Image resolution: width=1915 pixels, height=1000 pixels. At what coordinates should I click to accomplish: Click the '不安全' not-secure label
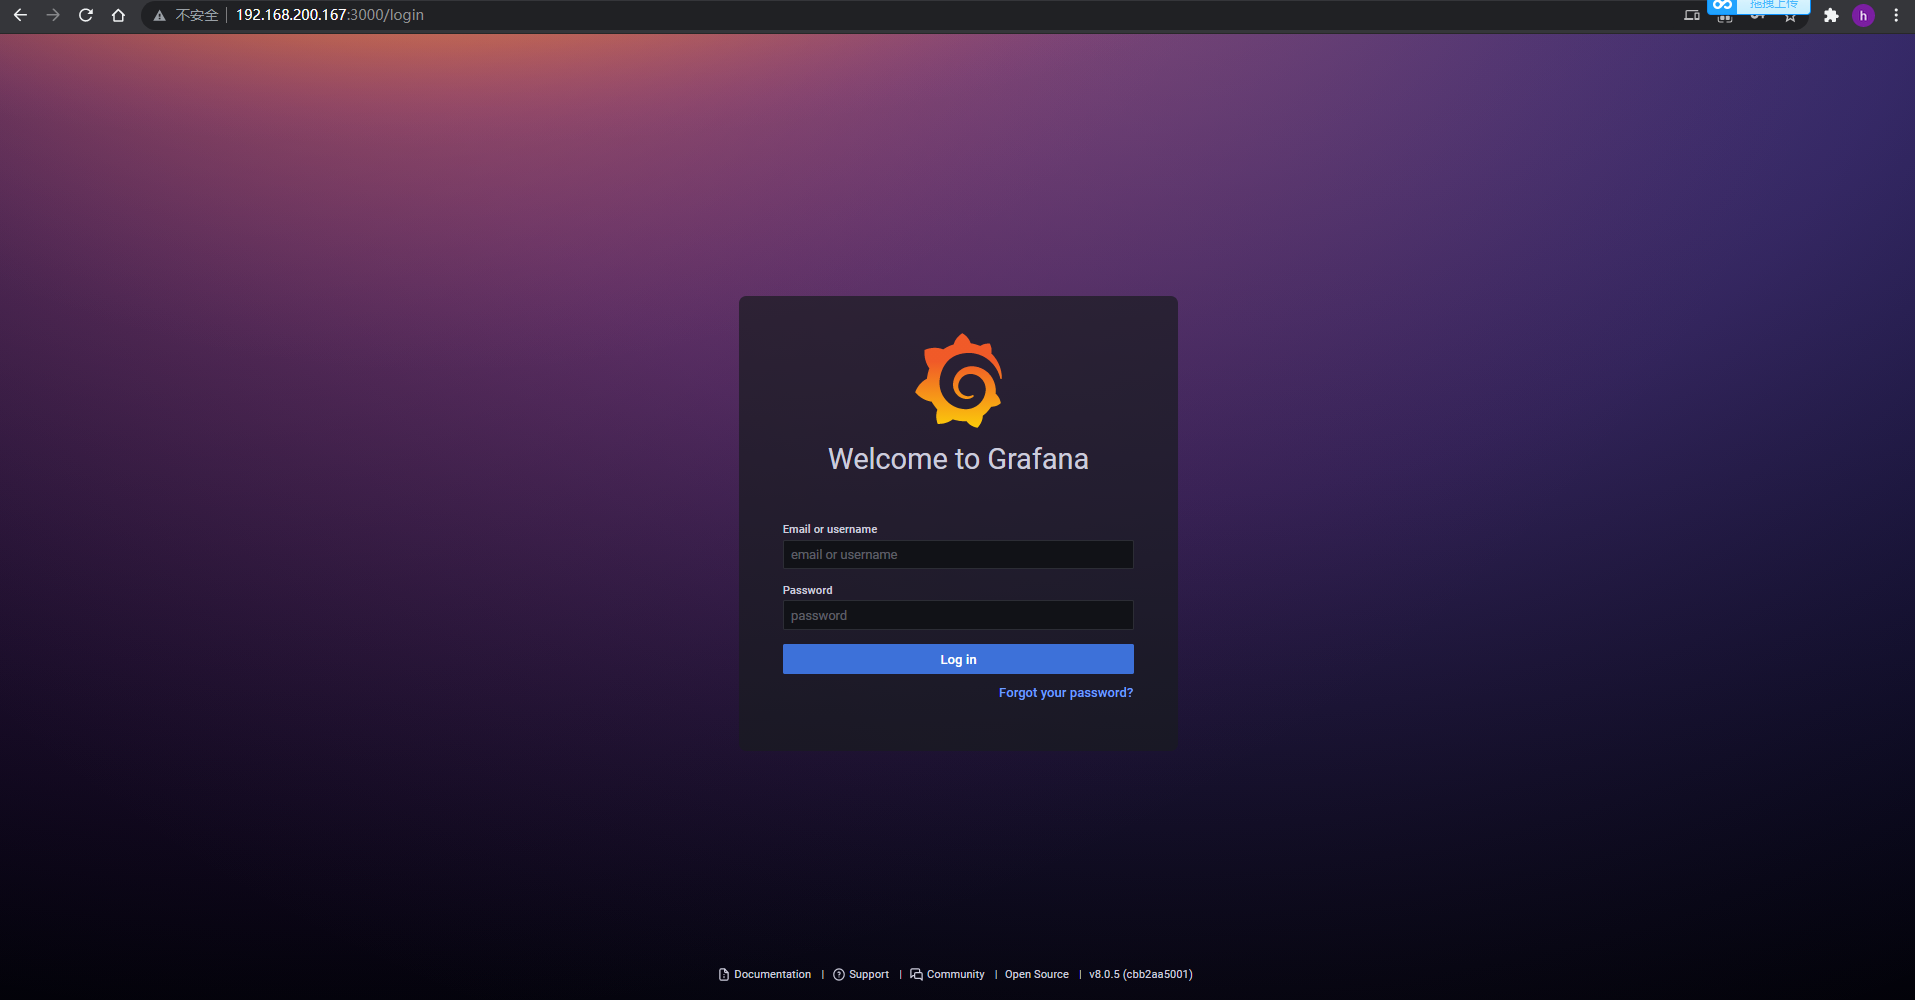click(197, 16)
